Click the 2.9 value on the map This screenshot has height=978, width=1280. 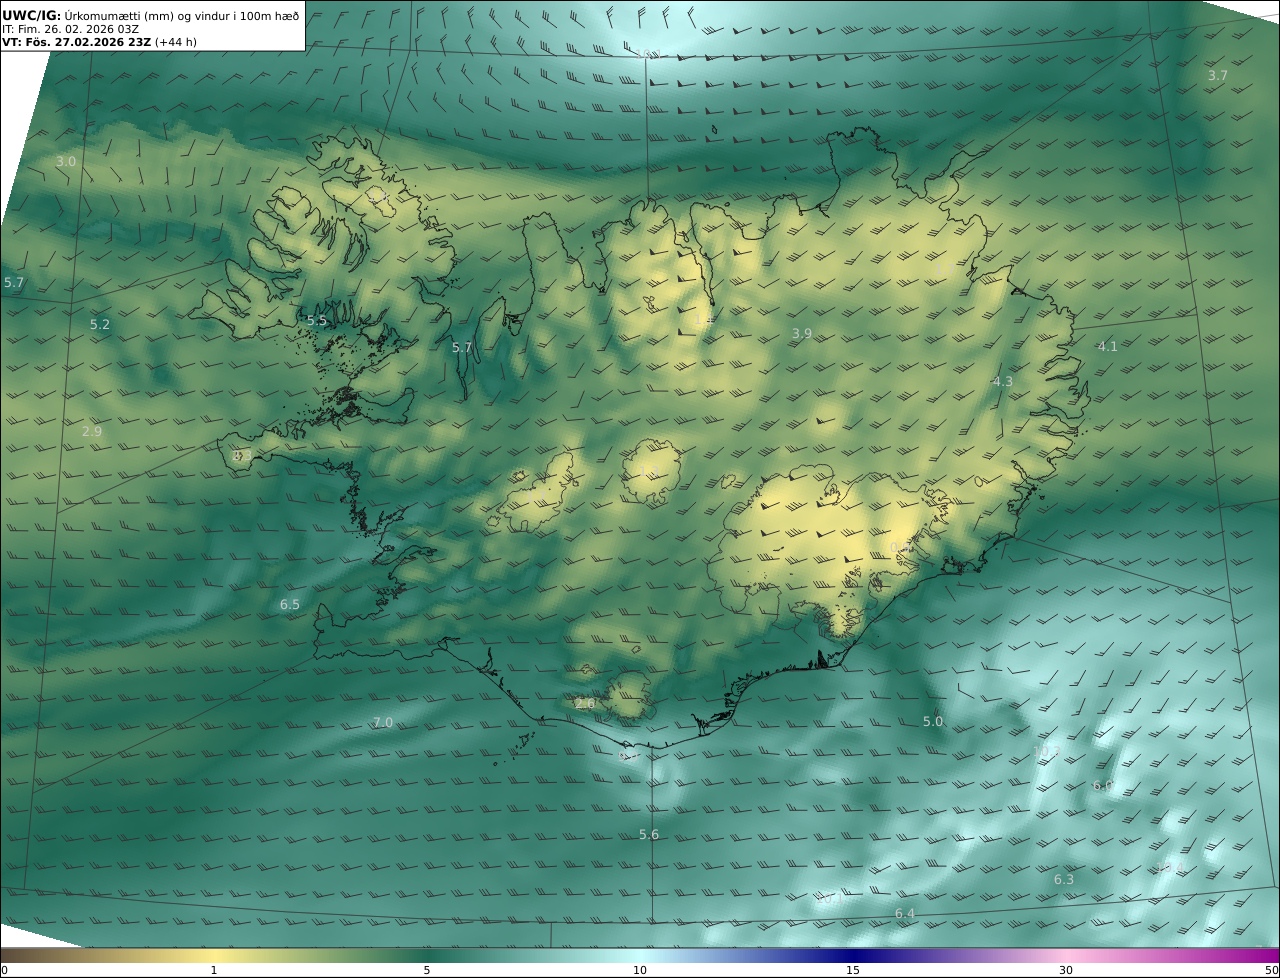(91, 432)
